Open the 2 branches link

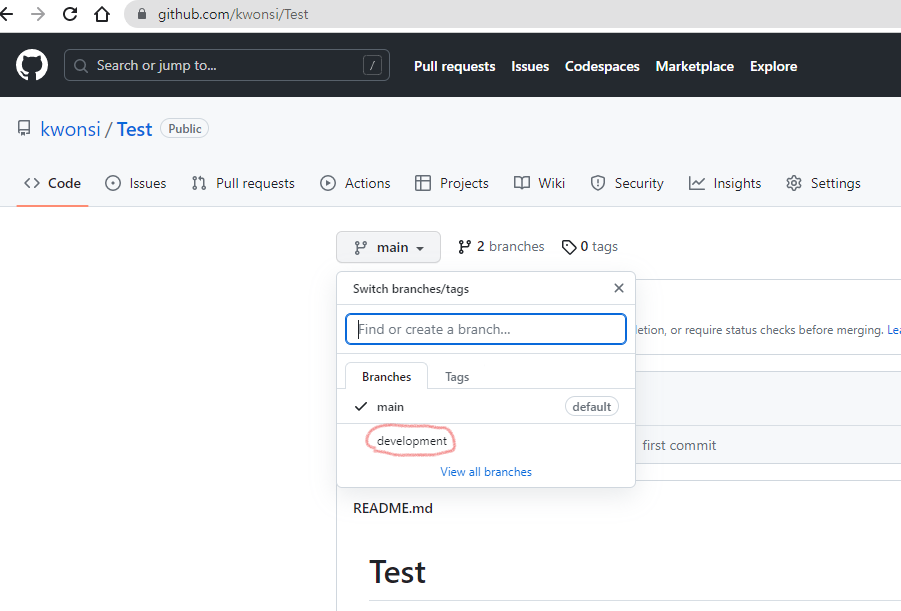[501, 247]
